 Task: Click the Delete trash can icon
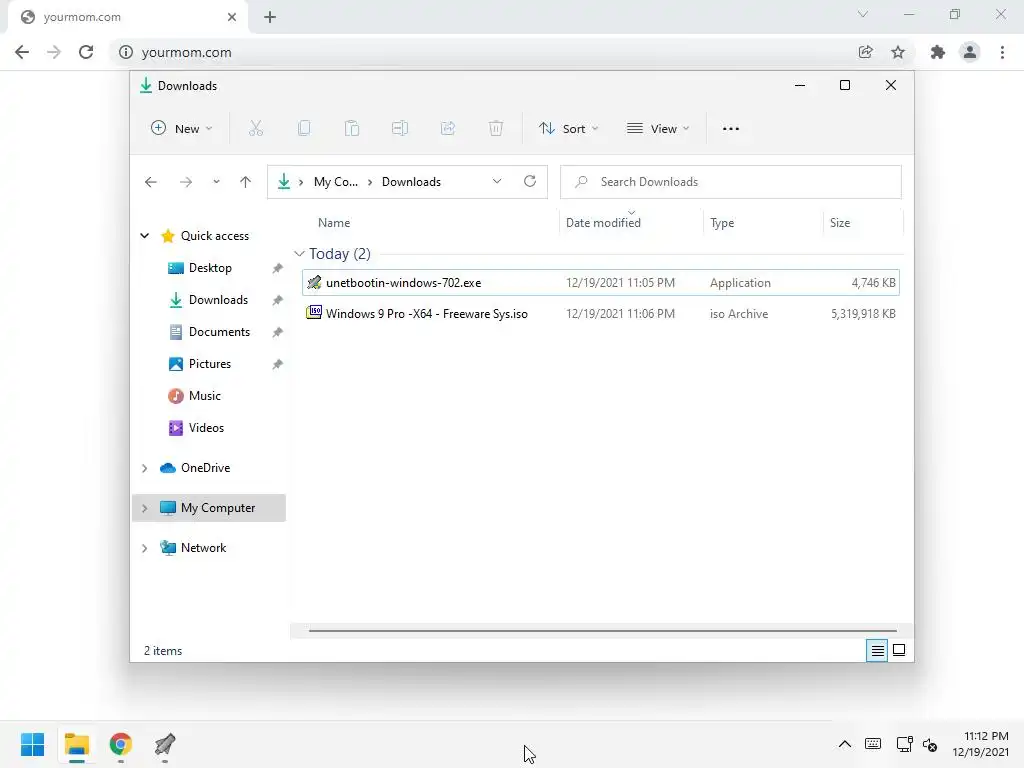pos(496,129)
